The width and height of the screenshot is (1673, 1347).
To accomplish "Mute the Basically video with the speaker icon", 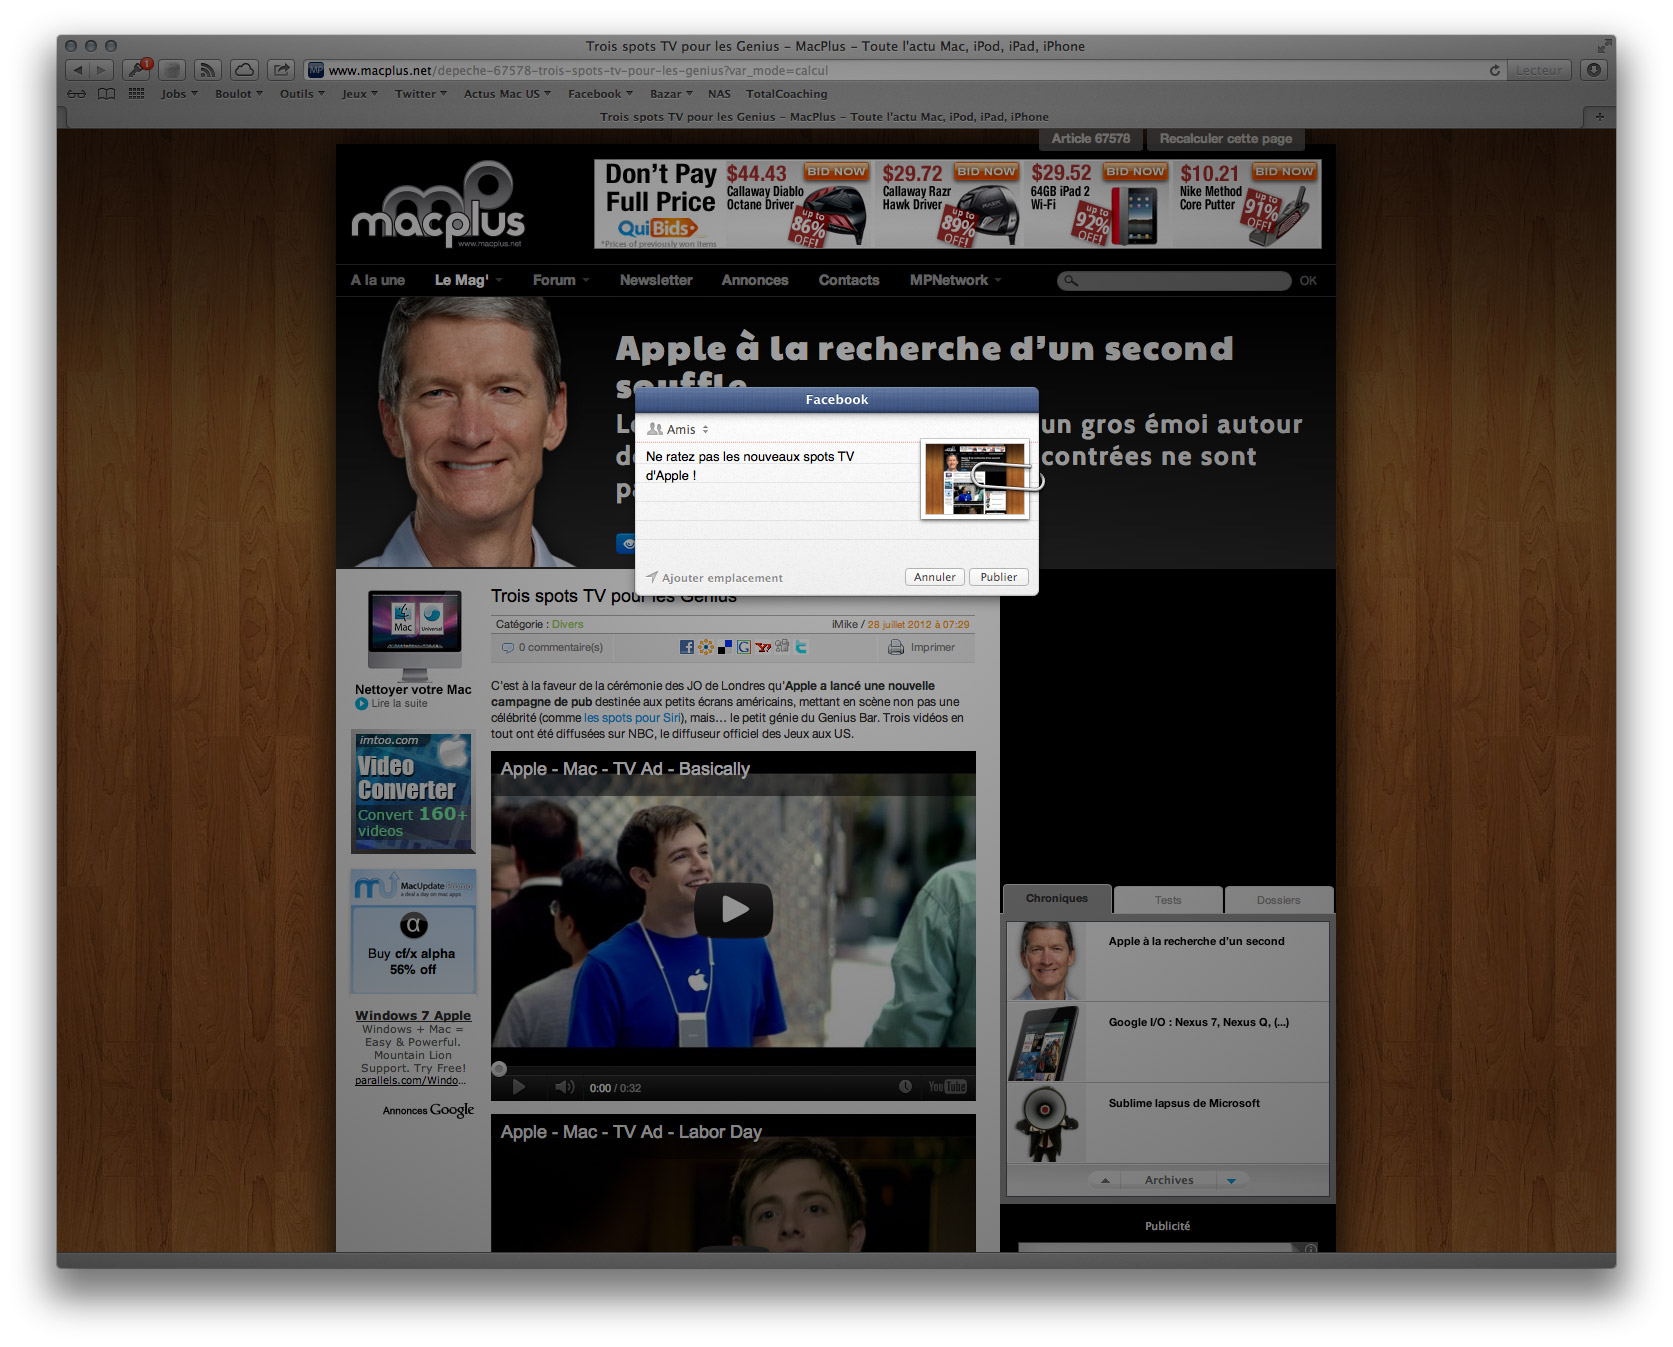I will pos(565,1087).
